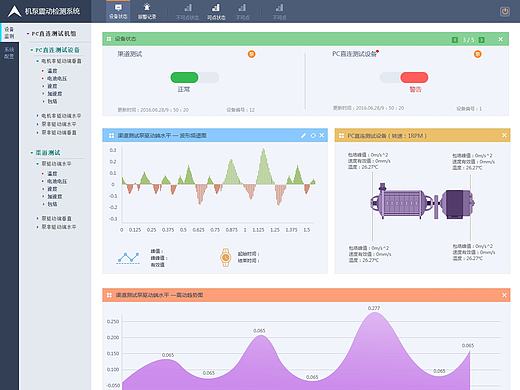520x390 pixels.
Task: Close the yellow PC直连测试设备 motor panel
Action: click(504, 135)
